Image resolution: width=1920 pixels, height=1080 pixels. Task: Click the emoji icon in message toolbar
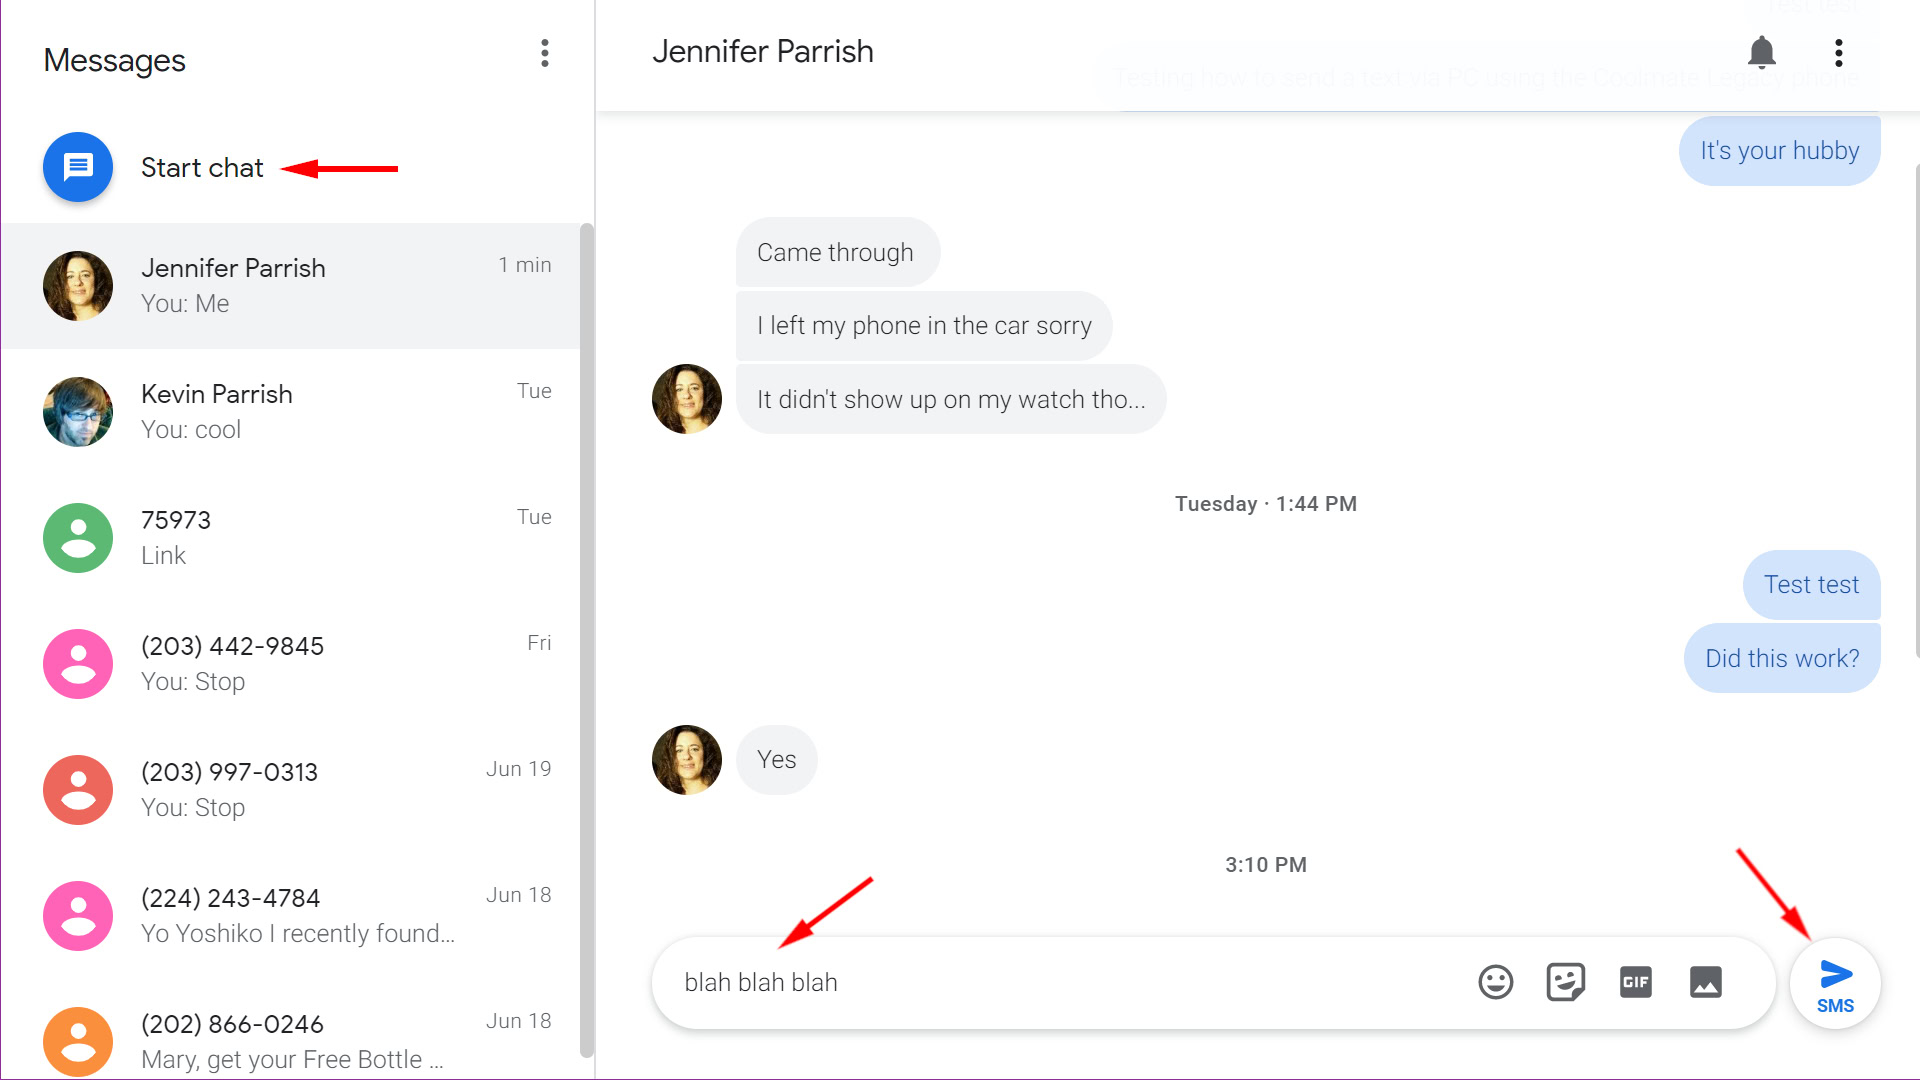point(1494,981)
